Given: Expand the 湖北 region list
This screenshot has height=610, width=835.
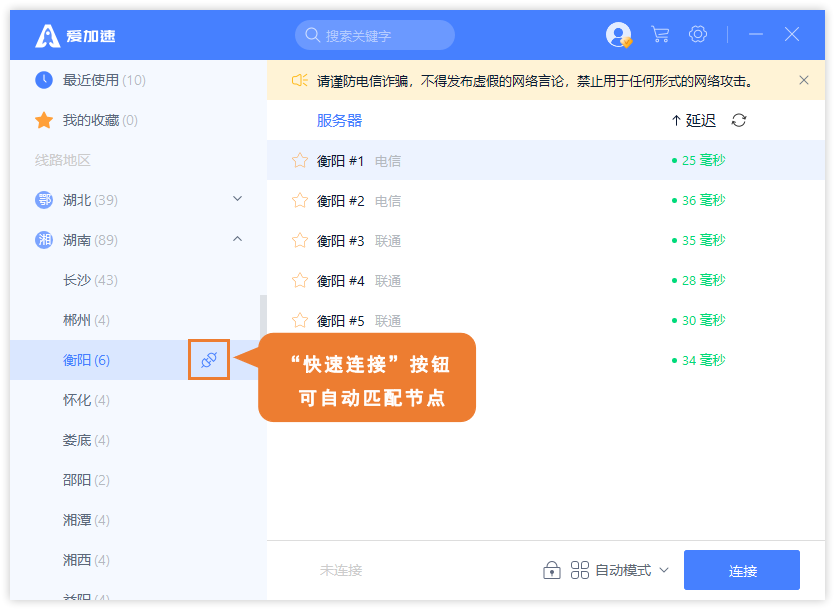Looking at the screenshot, I should click(x=237, y=199).
